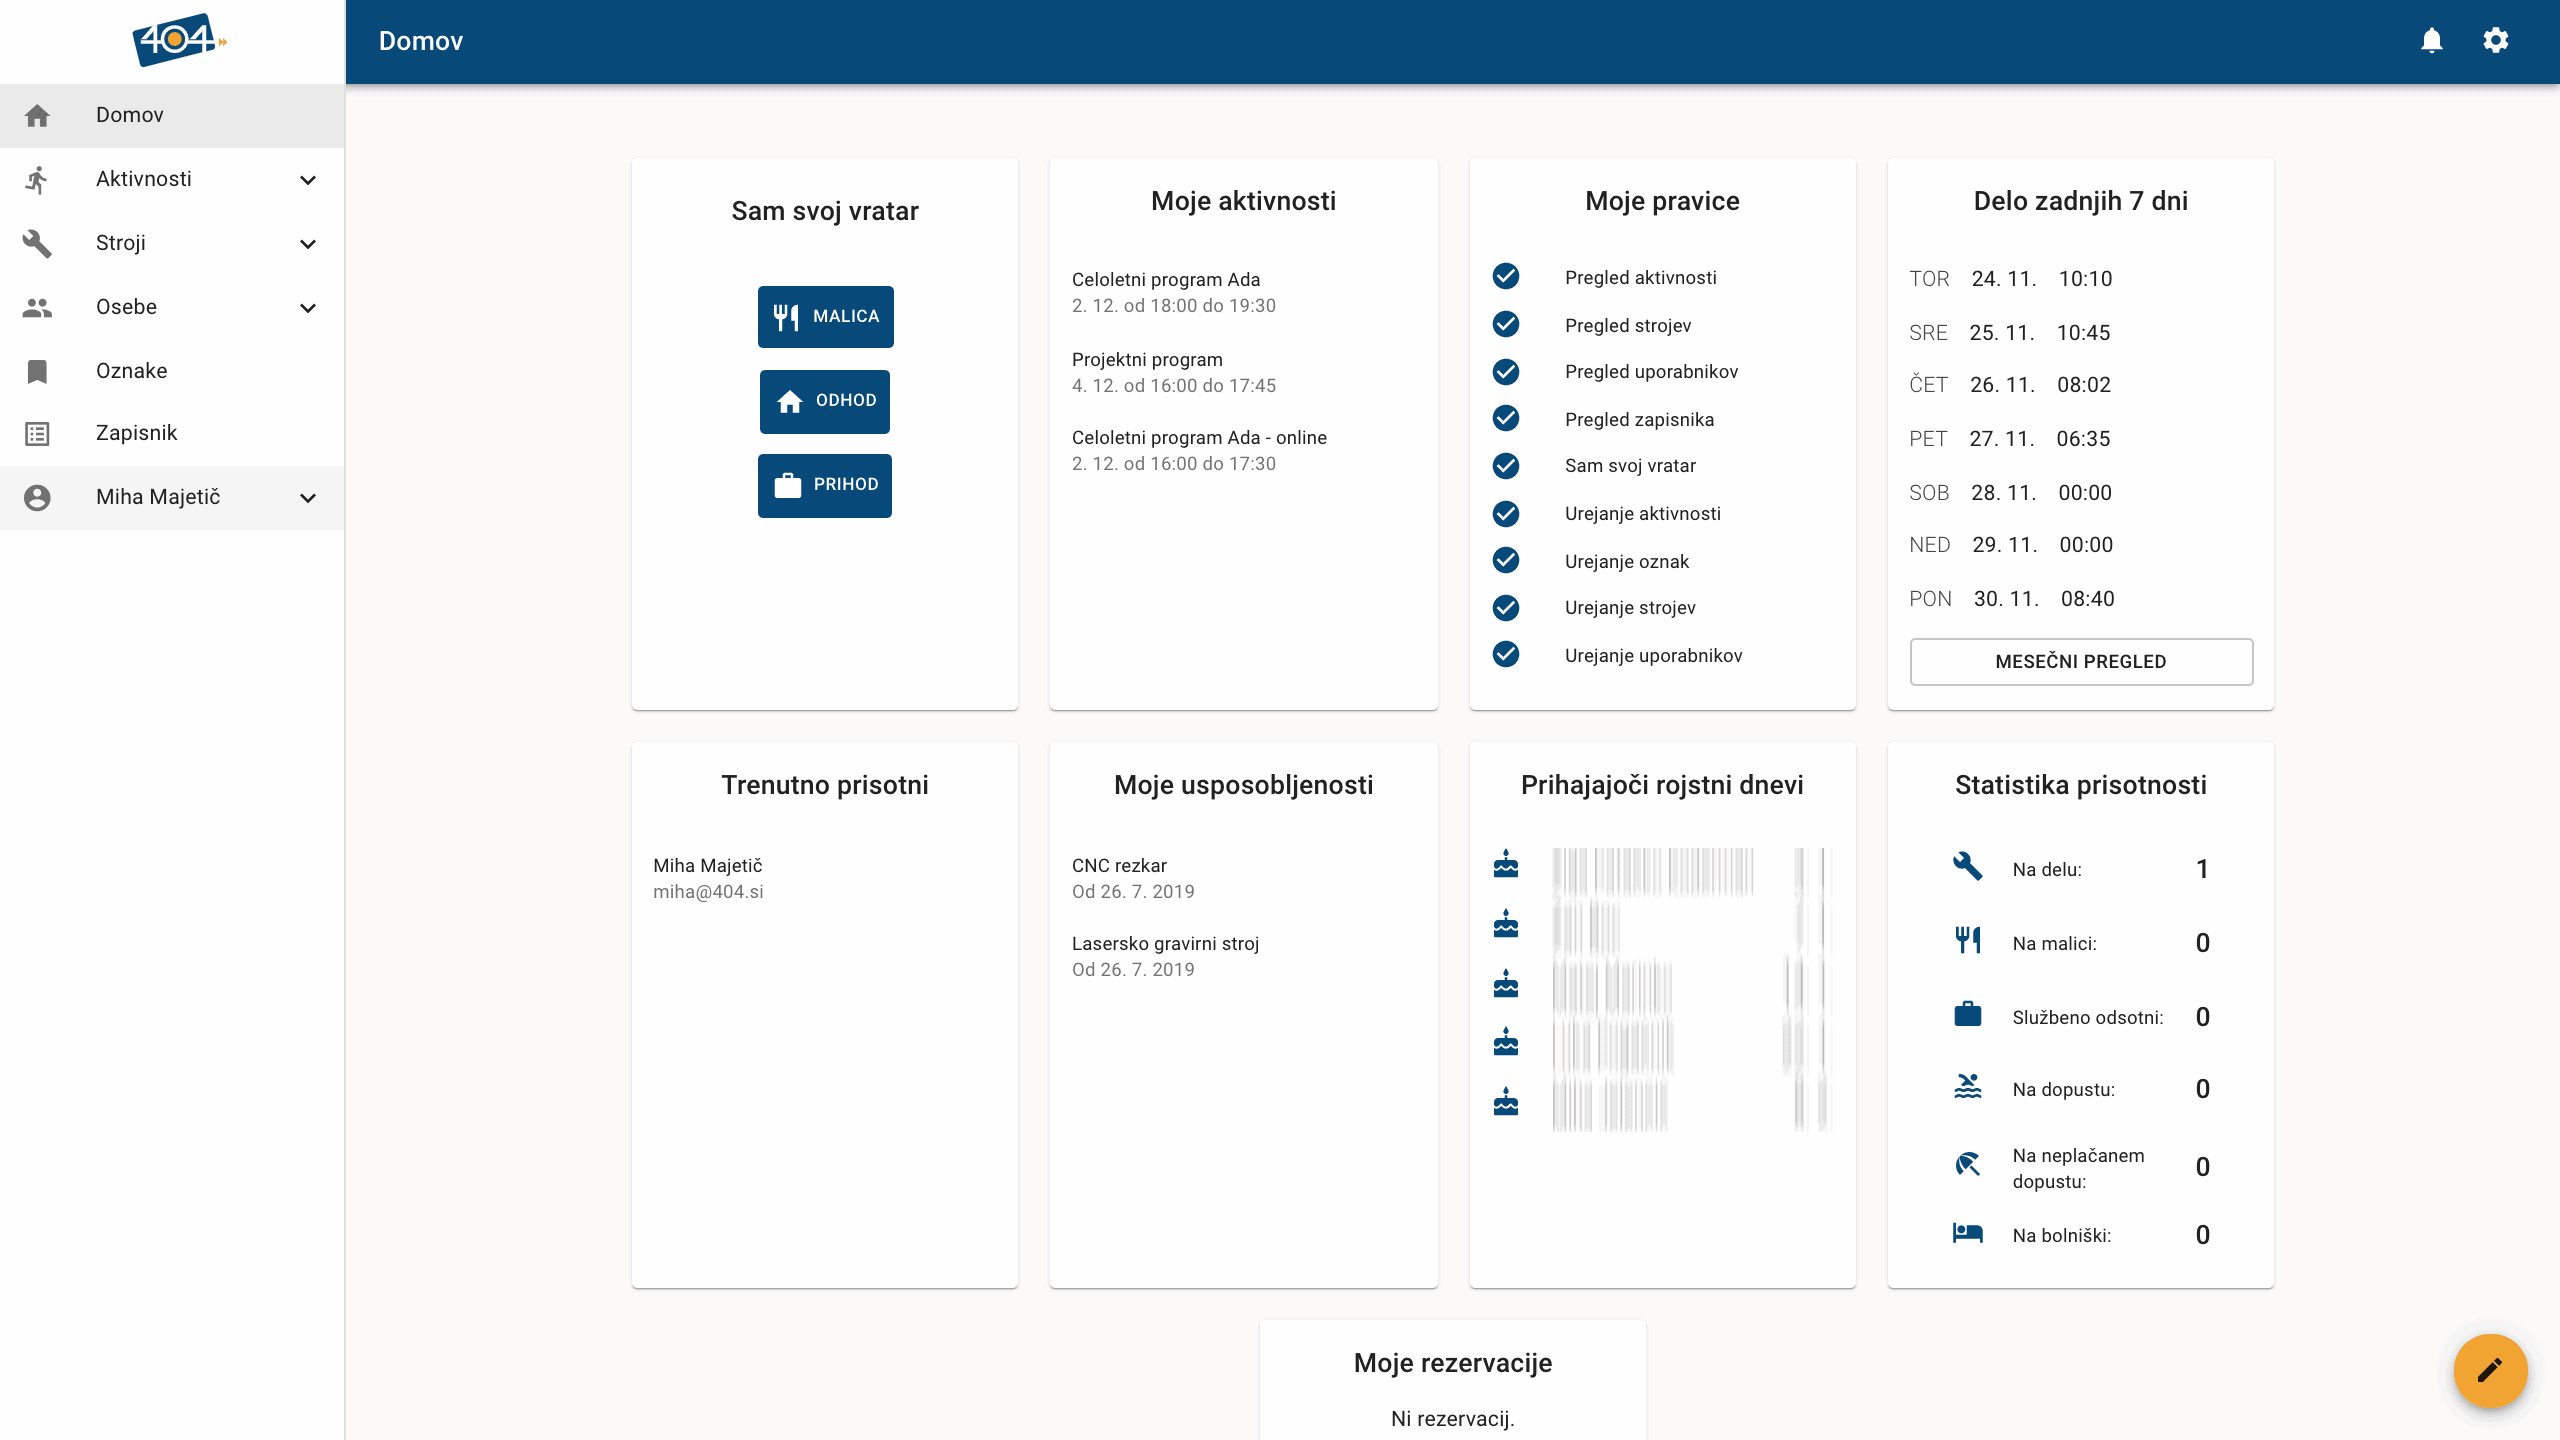The height and width of the screenshot is (1440, 2560).
Task: Click the wrench icon beside Na delu
Action: coord(1967,866)
